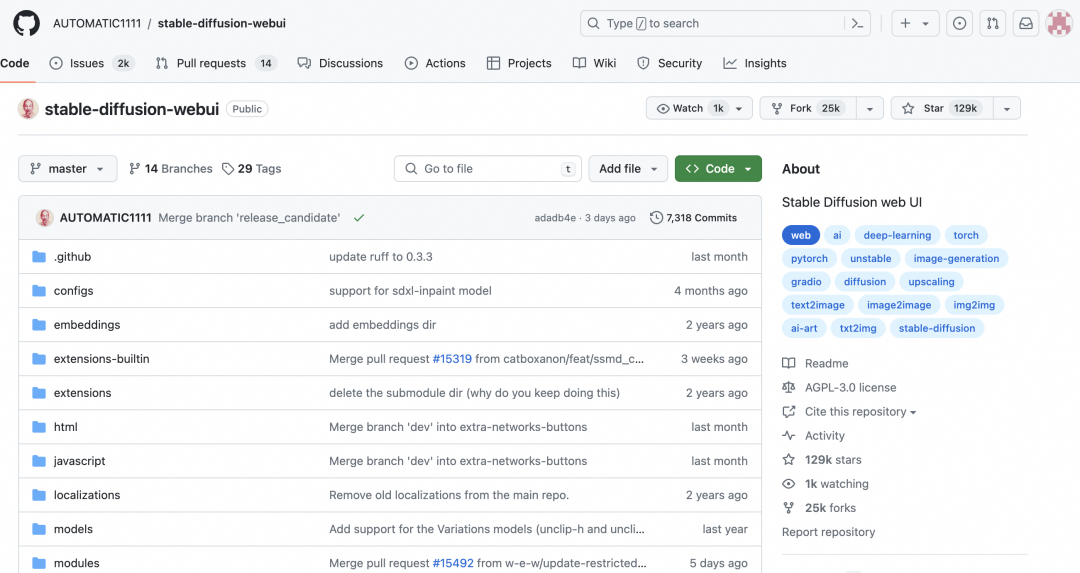
Task: Open the Security tab
Action: click(x=669, y=63)
